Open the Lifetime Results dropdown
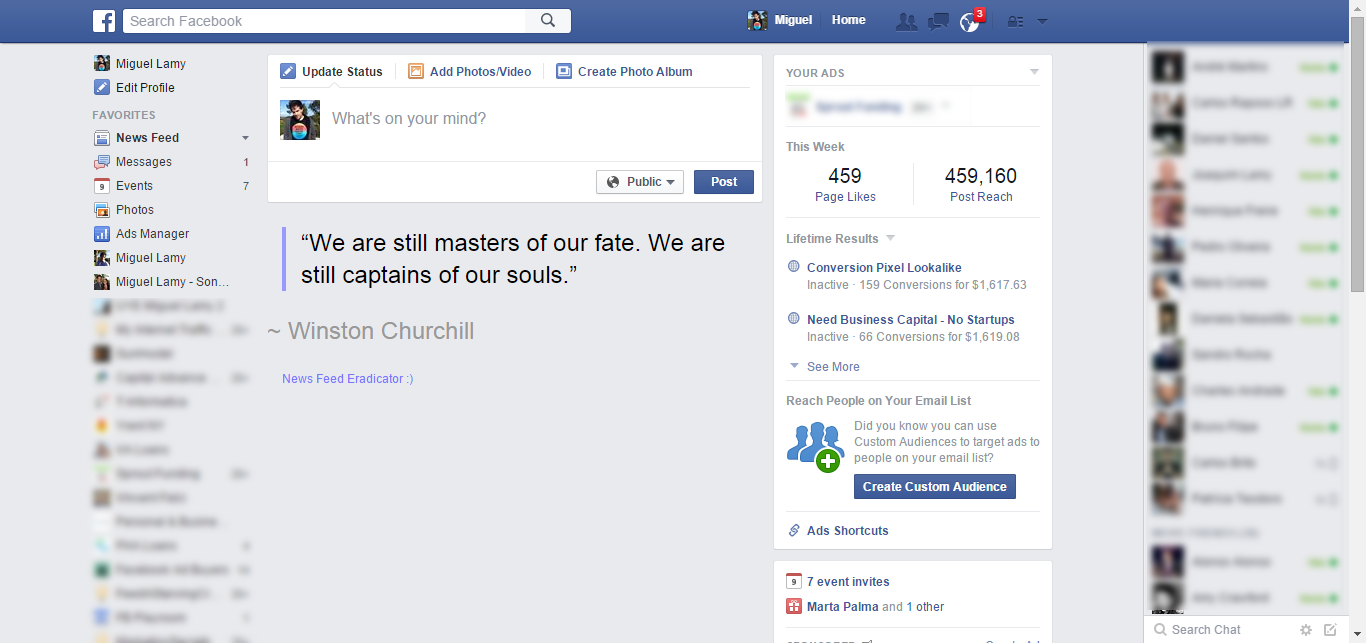The height and width of the screenshot is (643, 1366). (890, 239)
